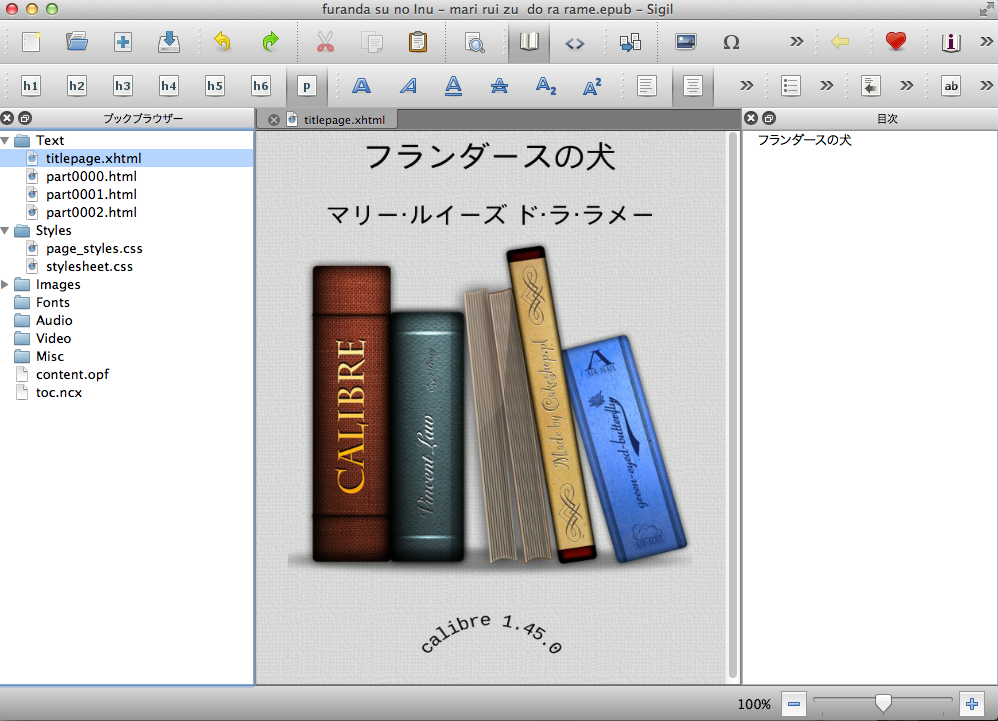The width and height of the screenshot is (998, 721).
Task: Click the split-at-cursor icon
Action: pos(631,42)
